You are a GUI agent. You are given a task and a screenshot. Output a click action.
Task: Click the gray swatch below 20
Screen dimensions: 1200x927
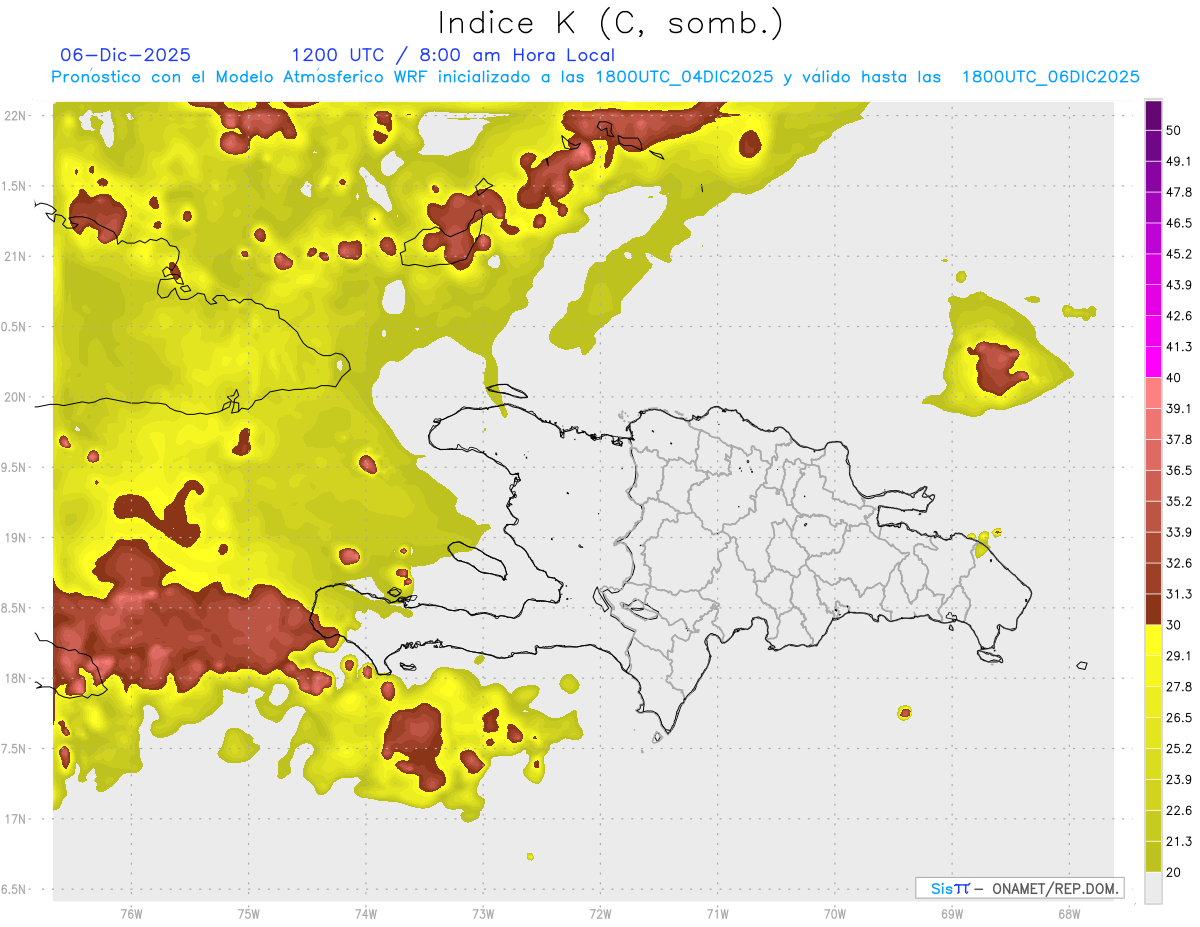pos(1154,887)
